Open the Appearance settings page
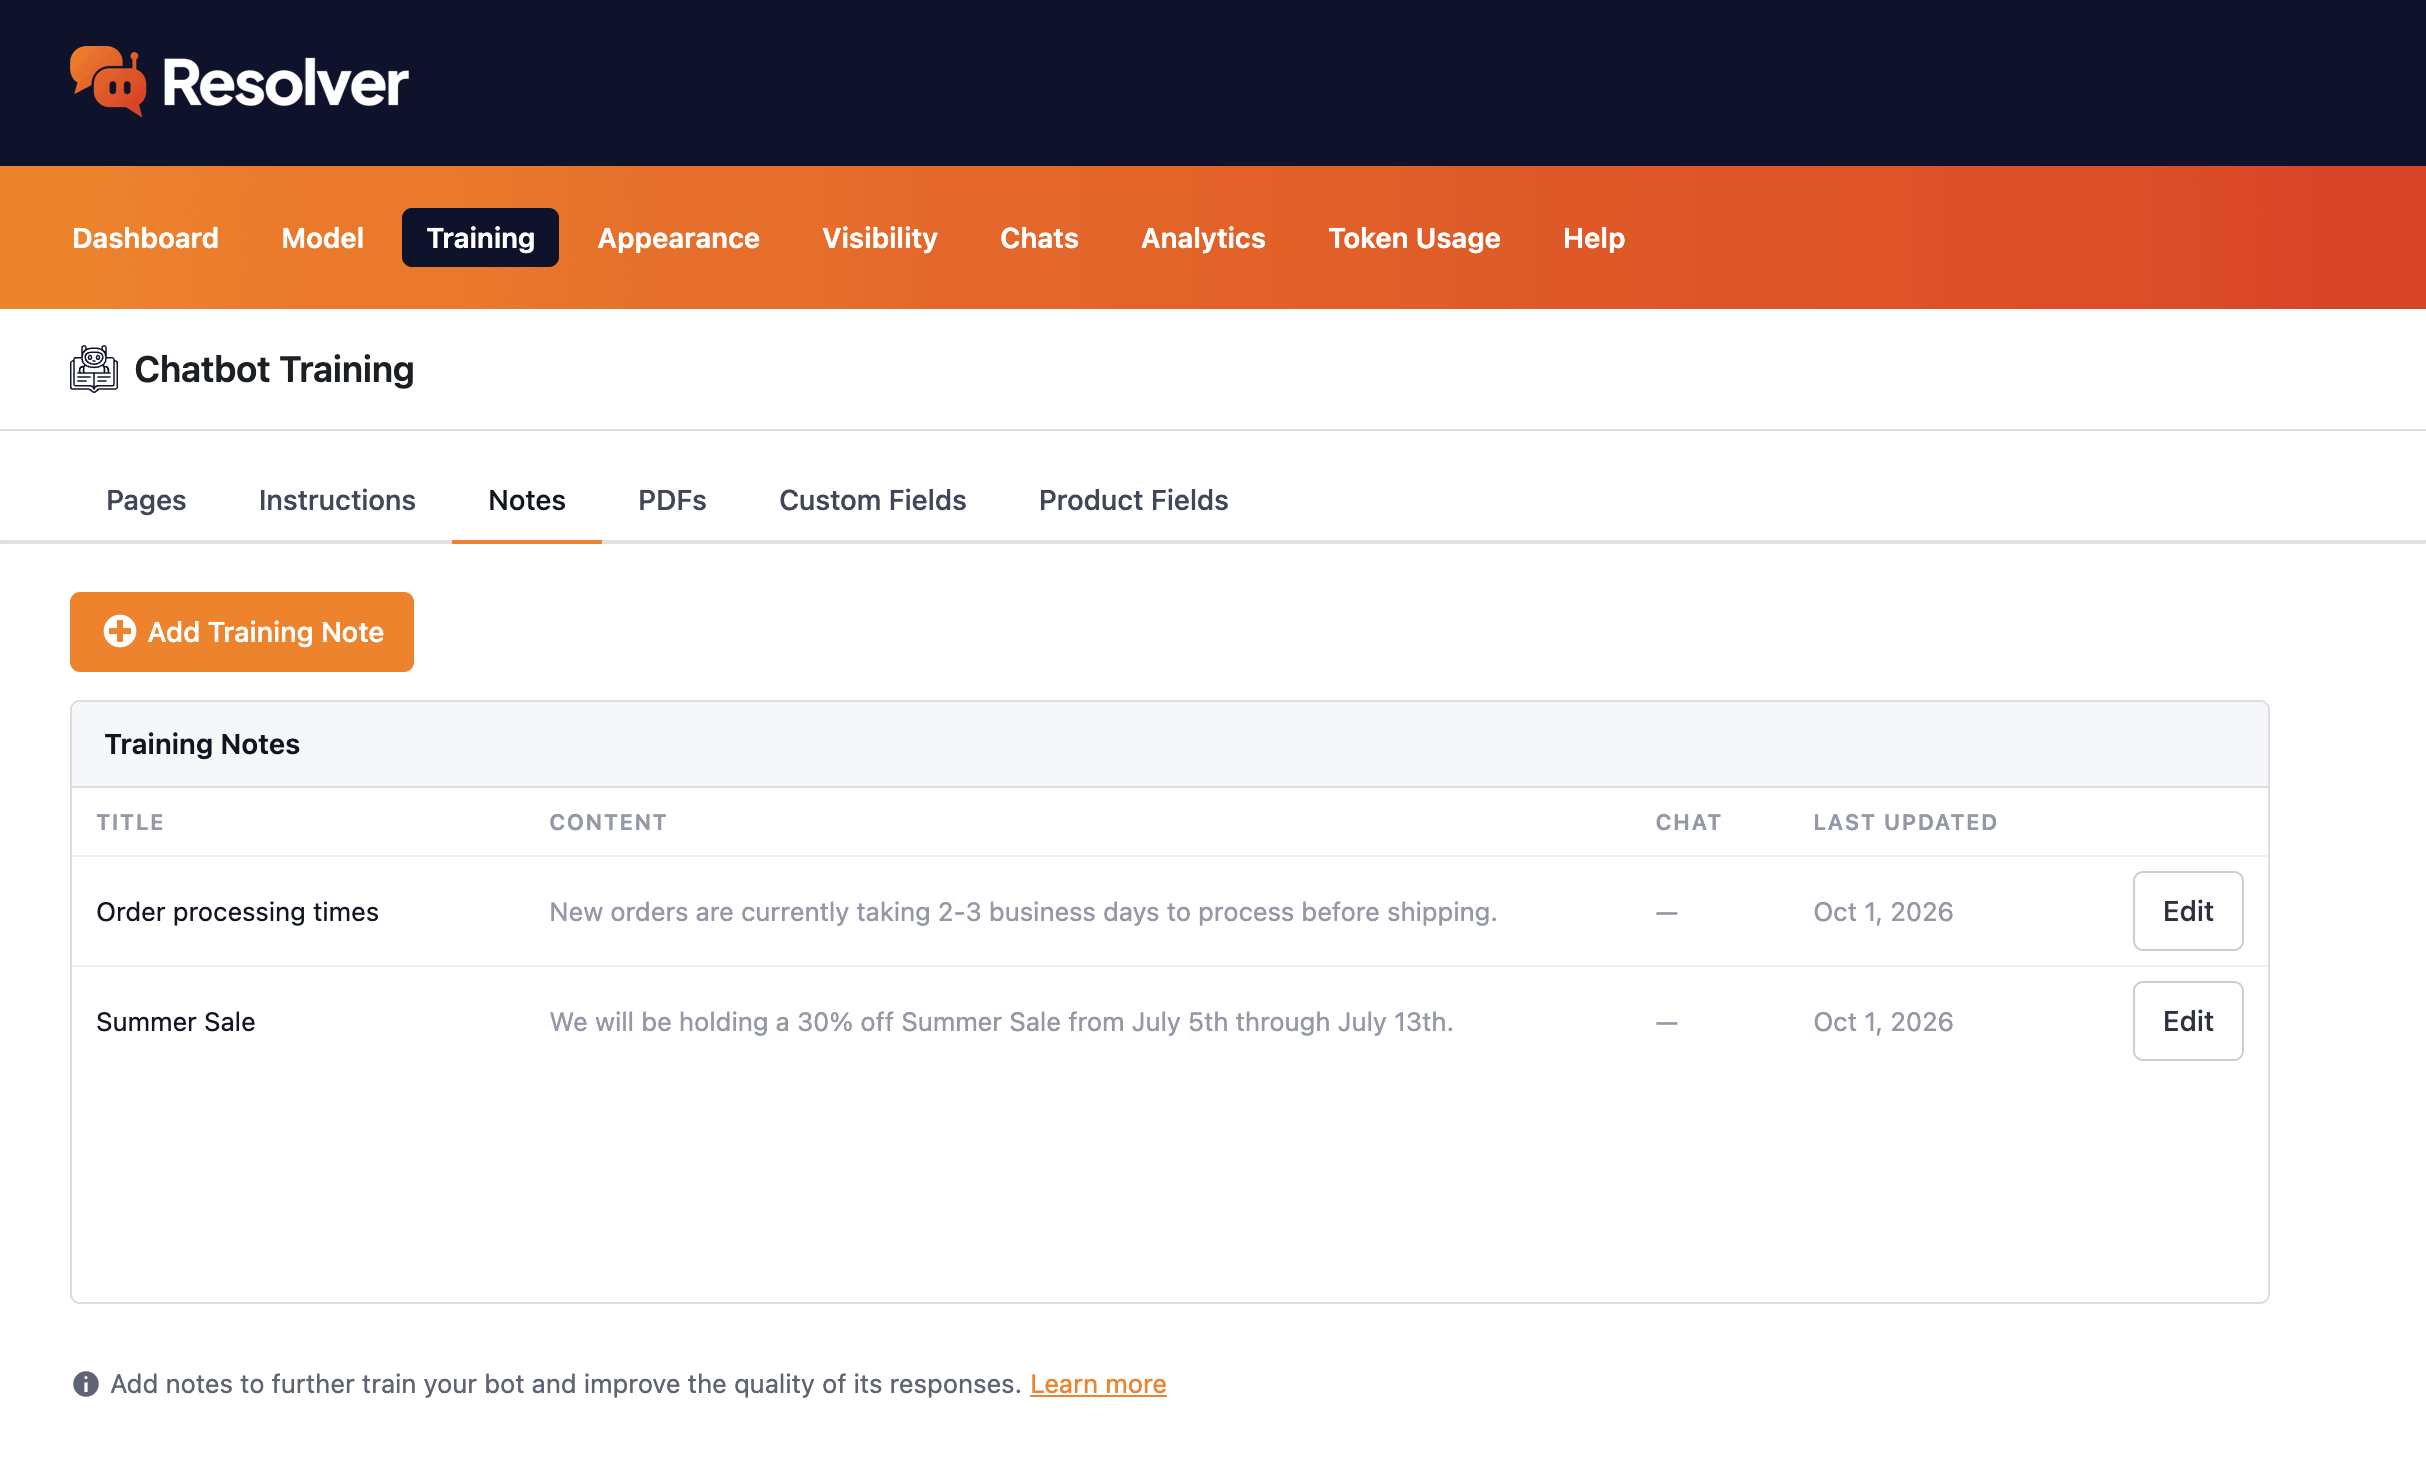The width and height of the screenshot is (2426, 1466). [678, 238]
